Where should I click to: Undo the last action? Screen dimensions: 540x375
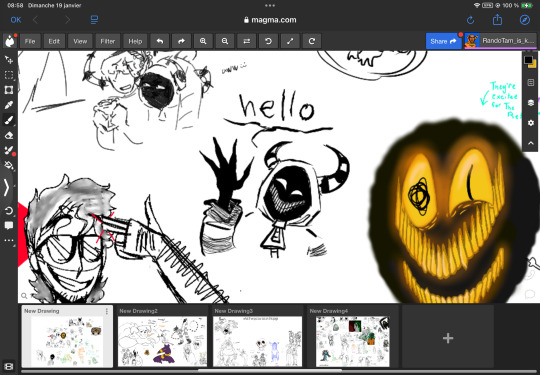[160, 41]
